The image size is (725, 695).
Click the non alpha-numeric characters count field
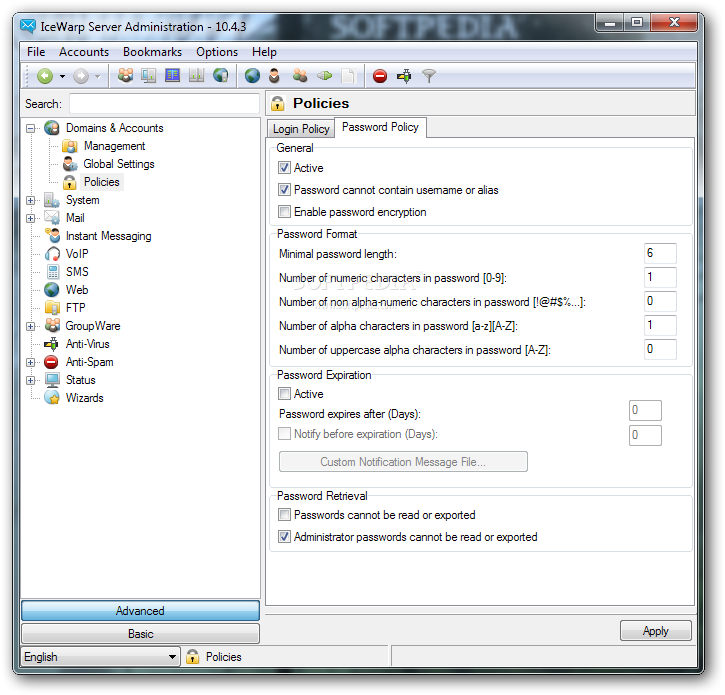pos(660,301)
